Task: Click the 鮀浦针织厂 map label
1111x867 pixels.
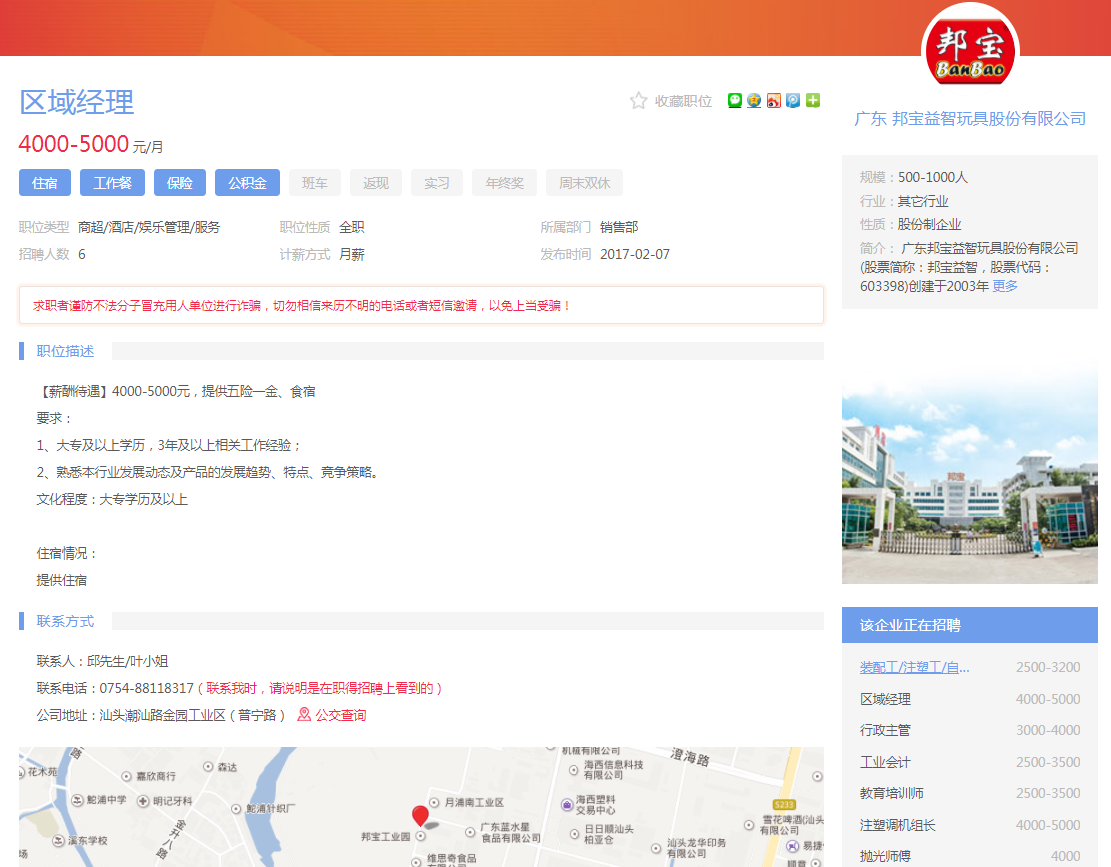Action: [271, 808]
